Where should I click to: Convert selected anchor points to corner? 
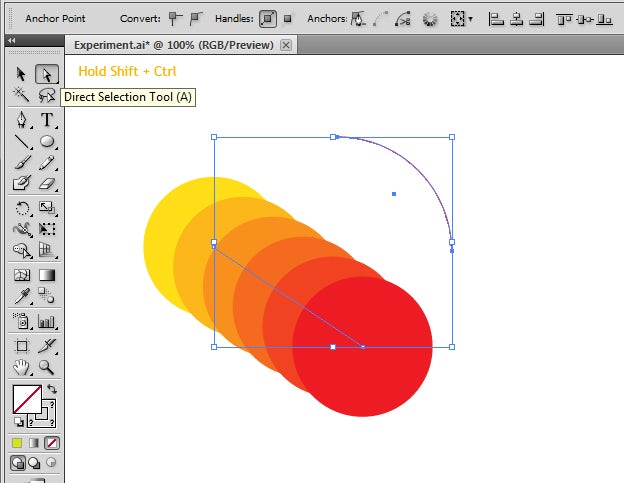[175, 18]
